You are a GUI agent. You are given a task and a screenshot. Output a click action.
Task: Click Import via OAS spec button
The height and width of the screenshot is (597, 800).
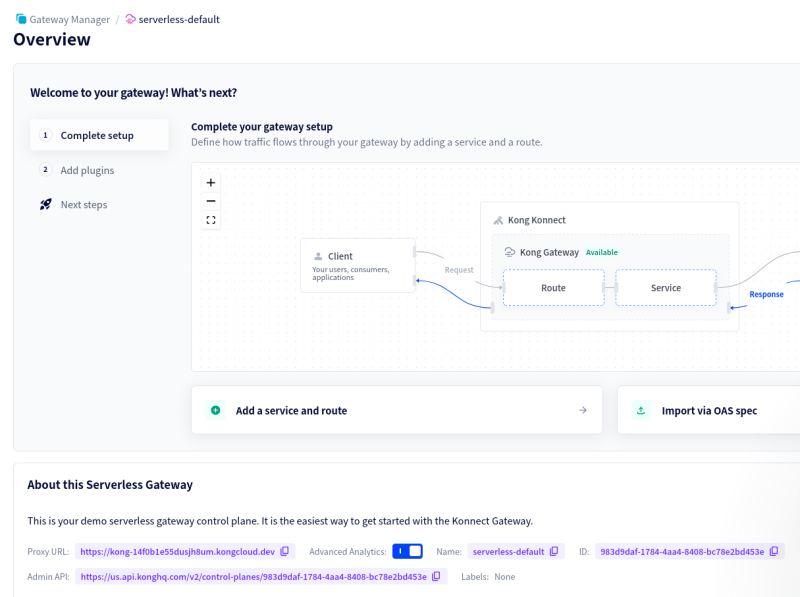pyautogui.click(x=709, y=410)
